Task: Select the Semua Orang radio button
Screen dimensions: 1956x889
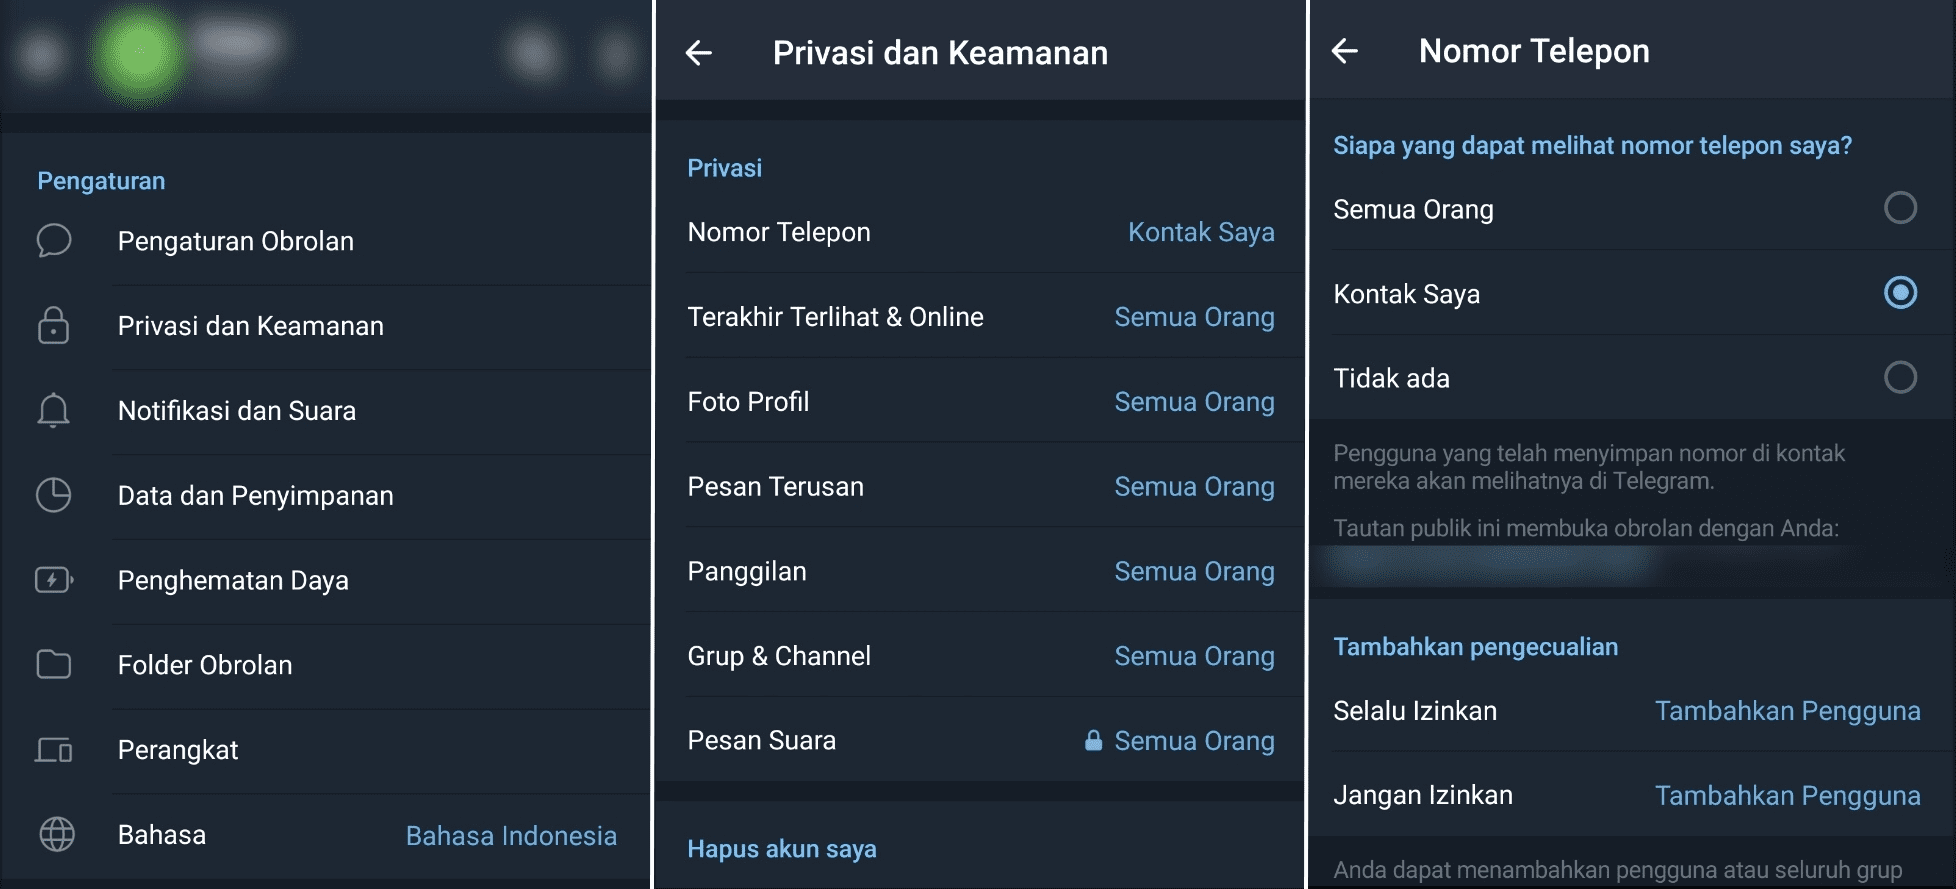Action: (x=1900, y=208)
